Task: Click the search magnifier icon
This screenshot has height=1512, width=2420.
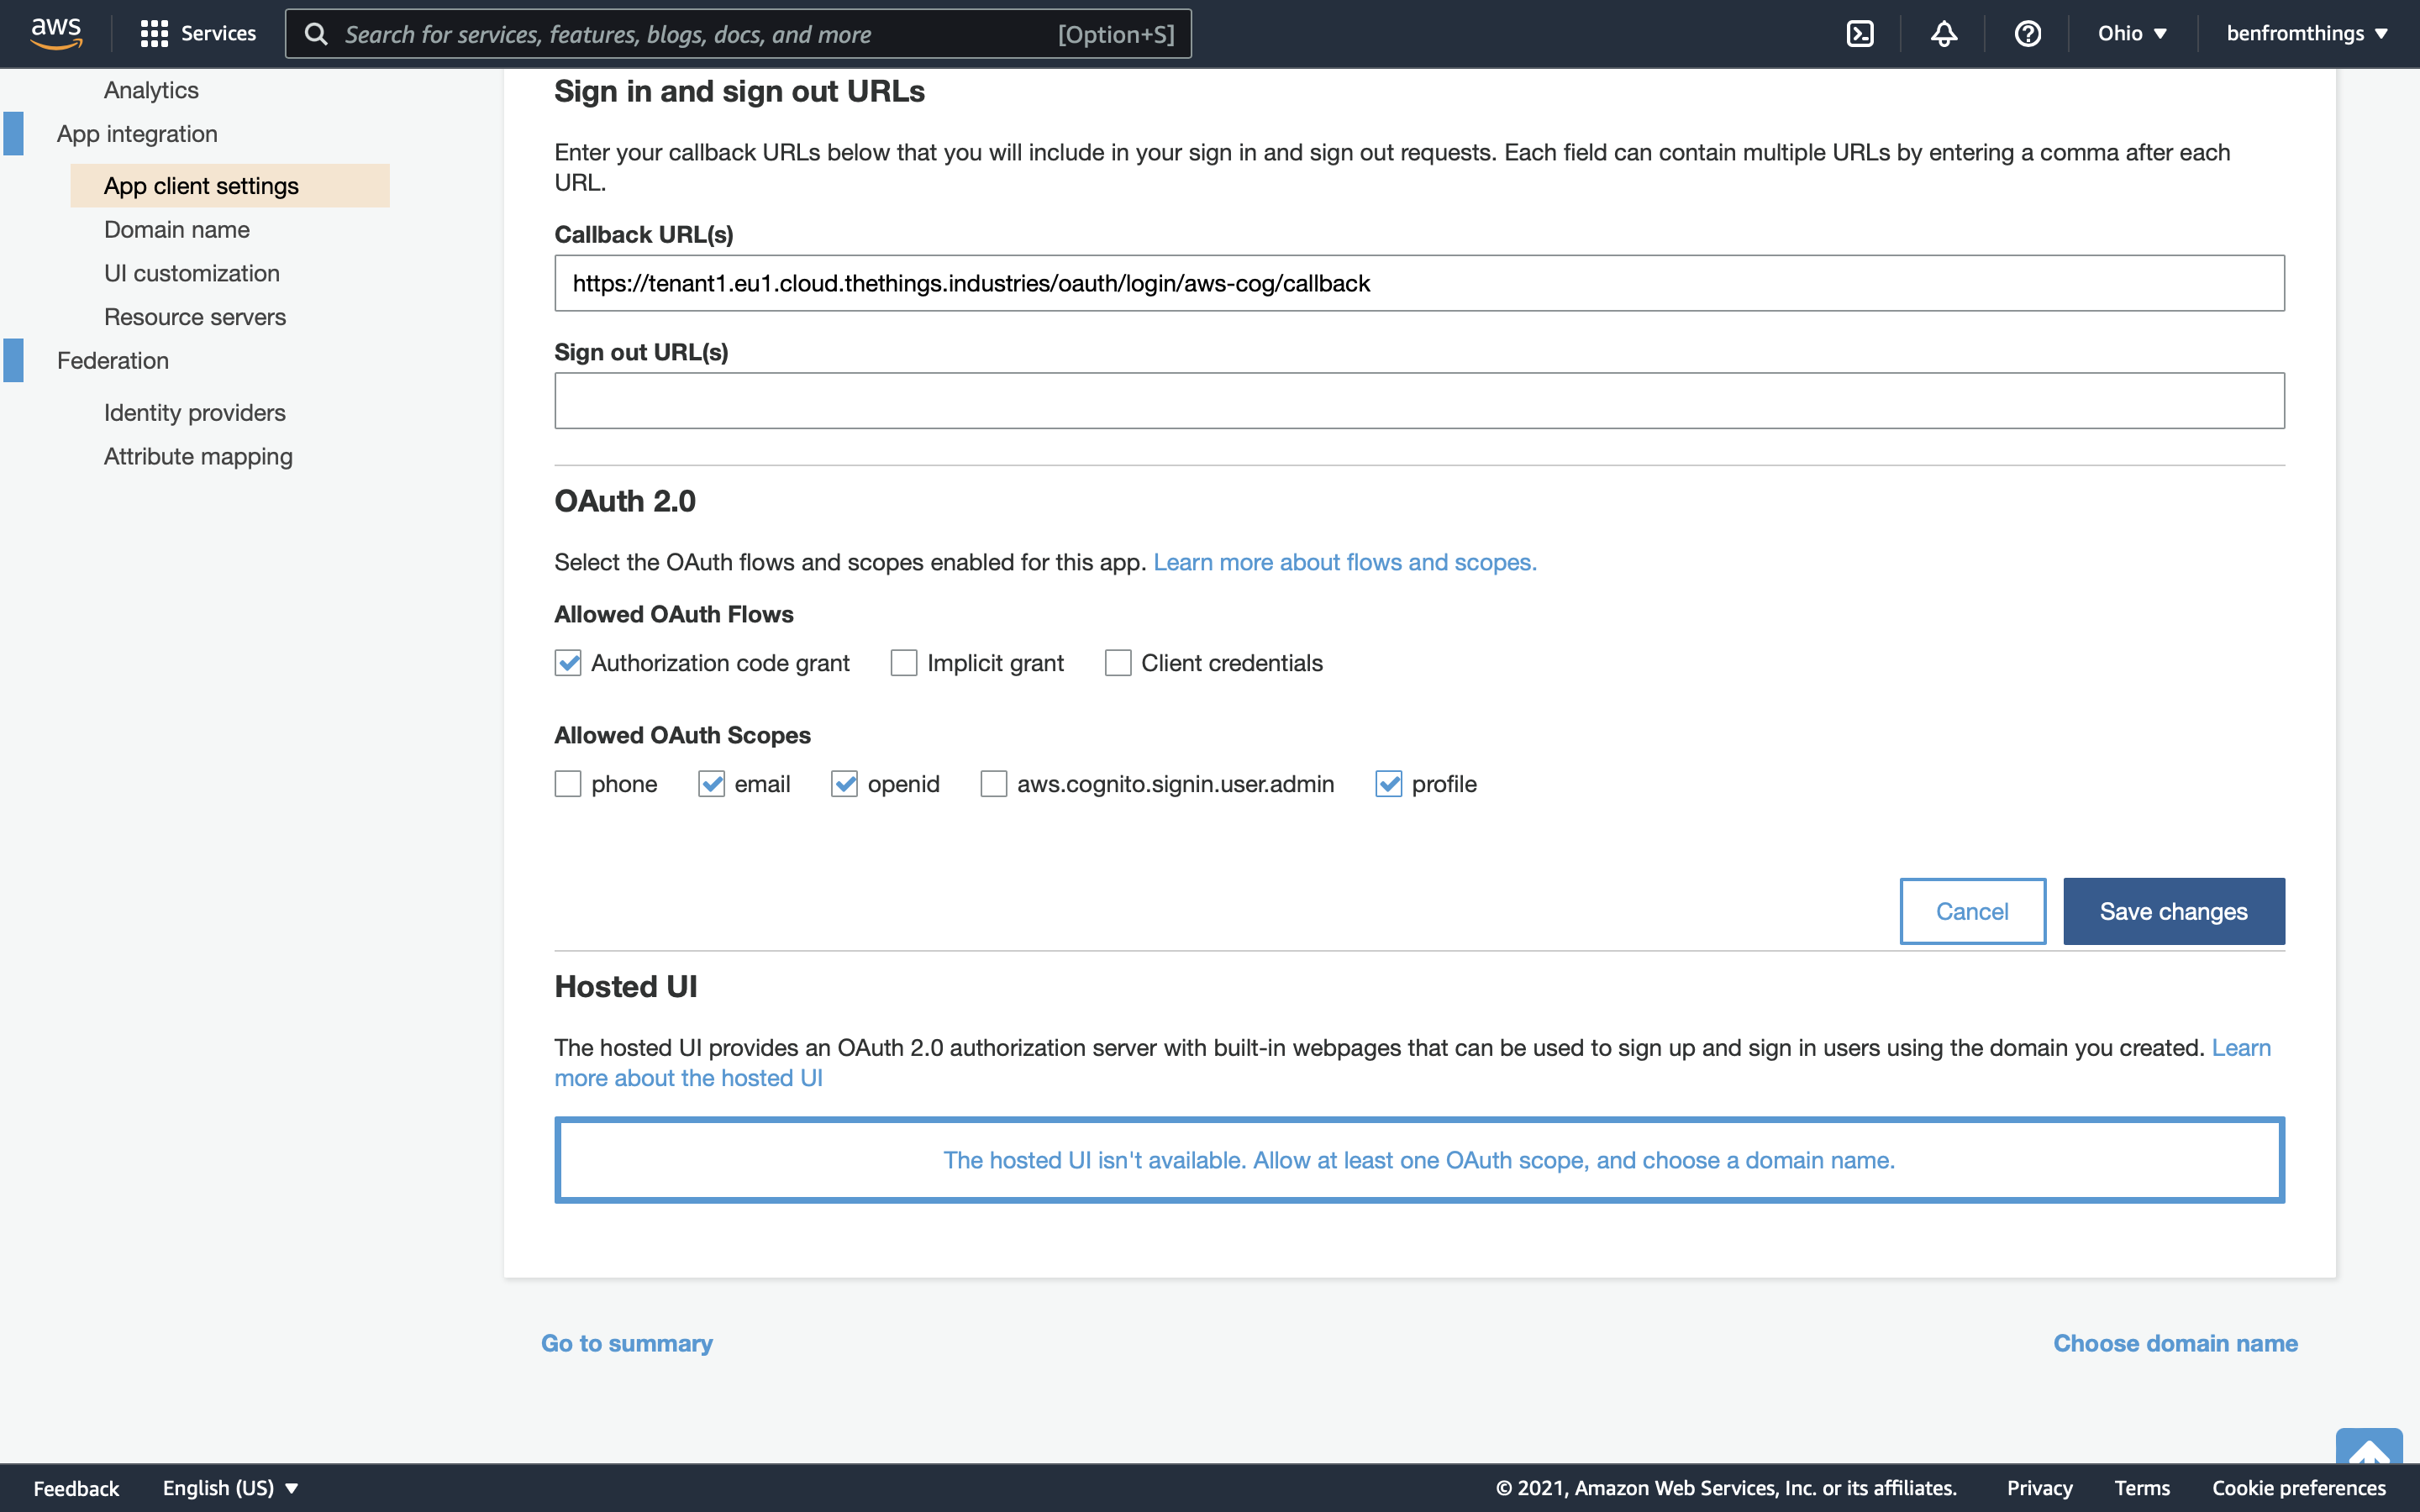Action: tap(316, 34)
